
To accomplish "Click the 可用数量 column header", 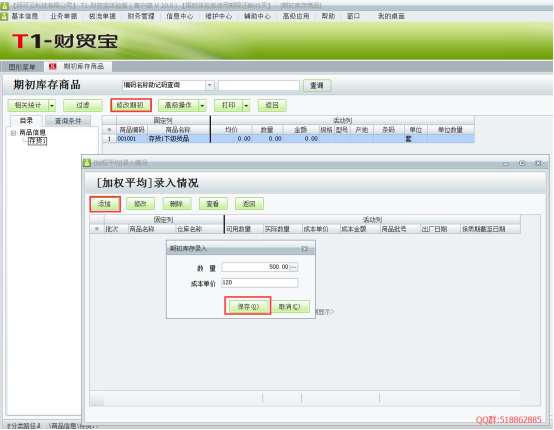I will pyautogui.click(x=244, y=229).
